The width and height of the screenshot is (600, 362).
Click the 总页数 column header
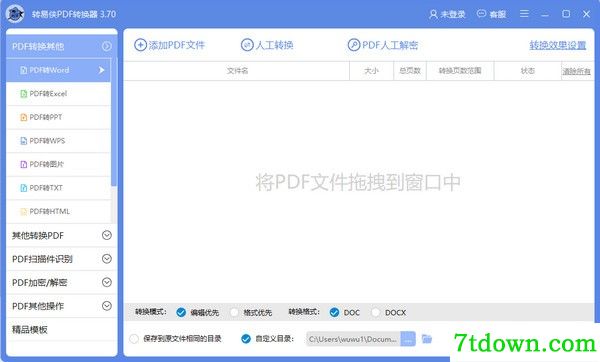(410, 71)
